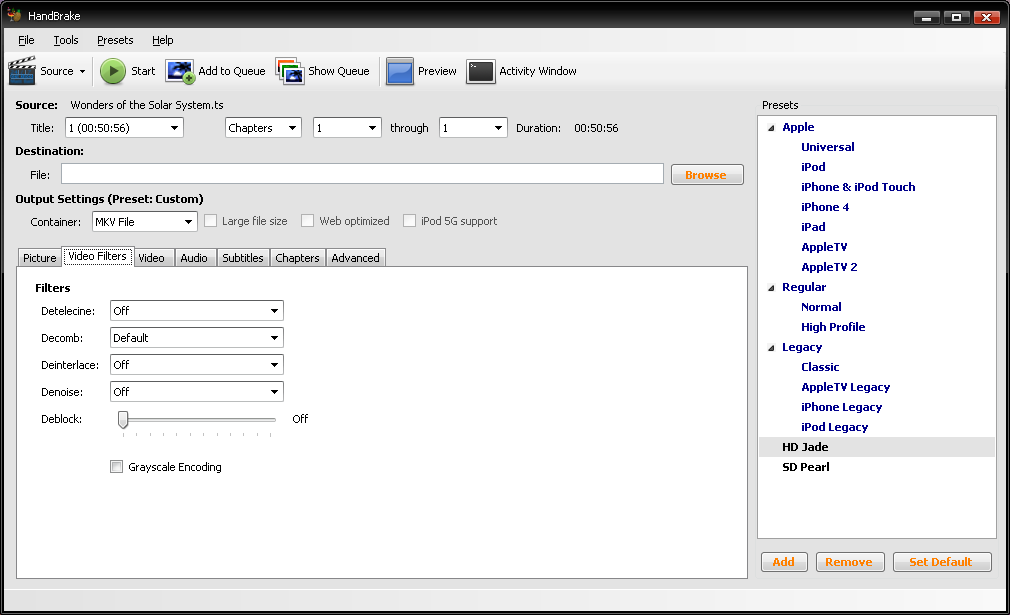Open the Chapters mode dropdown
Viewport: 1010px width, 615px height.
263,128
